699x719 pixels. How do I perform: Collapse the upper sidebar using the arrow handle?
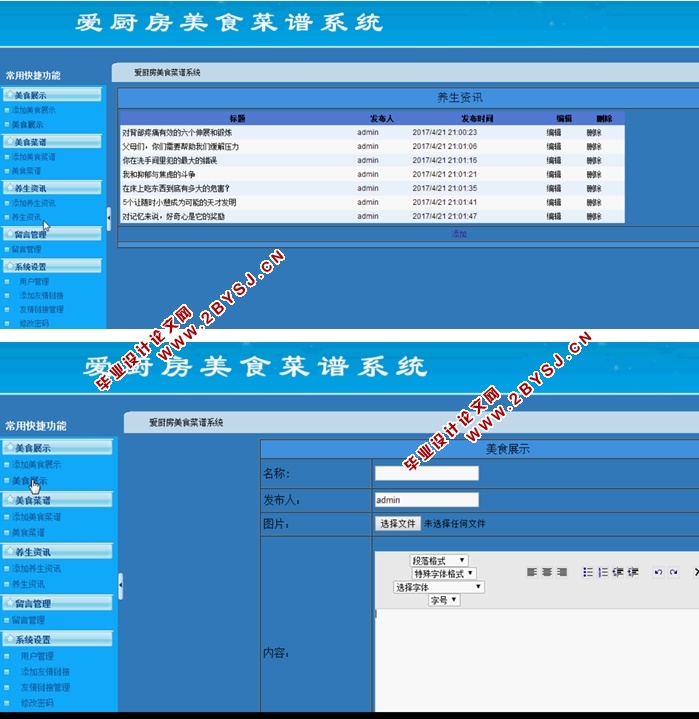109,219
